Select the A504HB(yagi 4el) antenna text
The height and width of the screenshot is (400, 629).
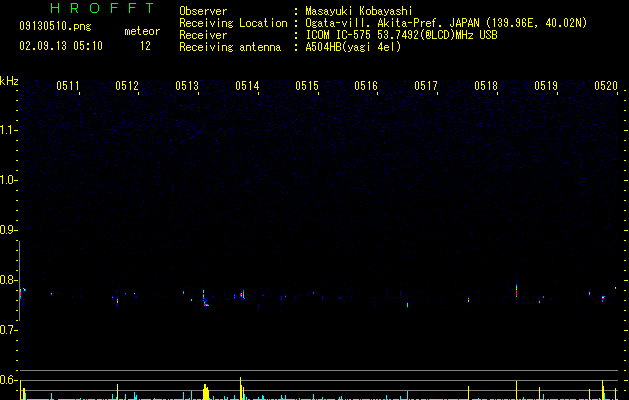[353, 47]
